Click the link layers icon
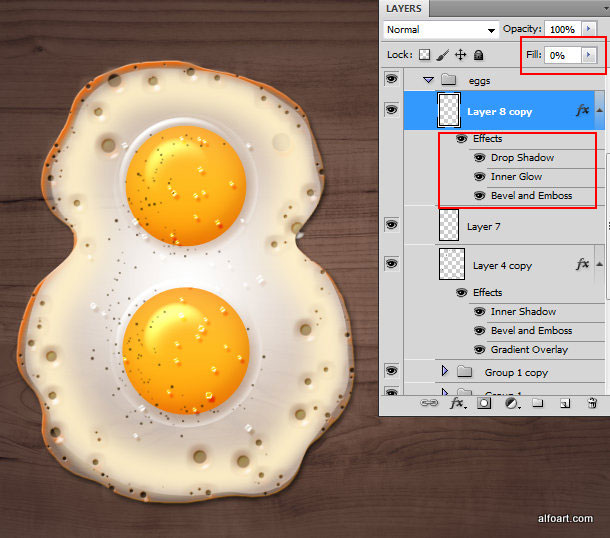This screenshot has height=538, width=610. pos(430,403)
